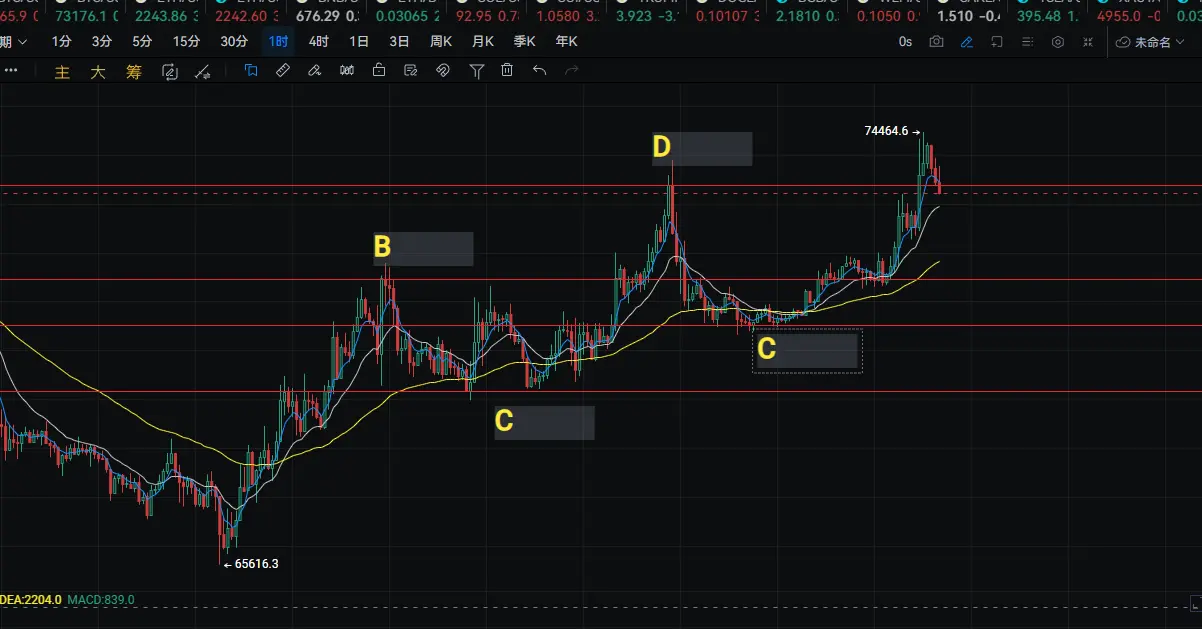Toggle the 筹 chip distribution button
1202x629 pixels.
(134, 71)
